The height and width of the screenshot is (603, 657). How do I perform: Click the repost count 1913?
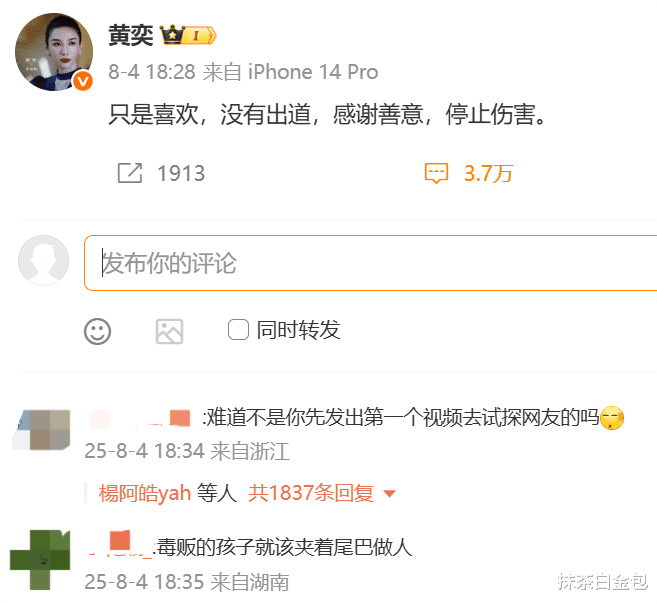click(181, 173)
